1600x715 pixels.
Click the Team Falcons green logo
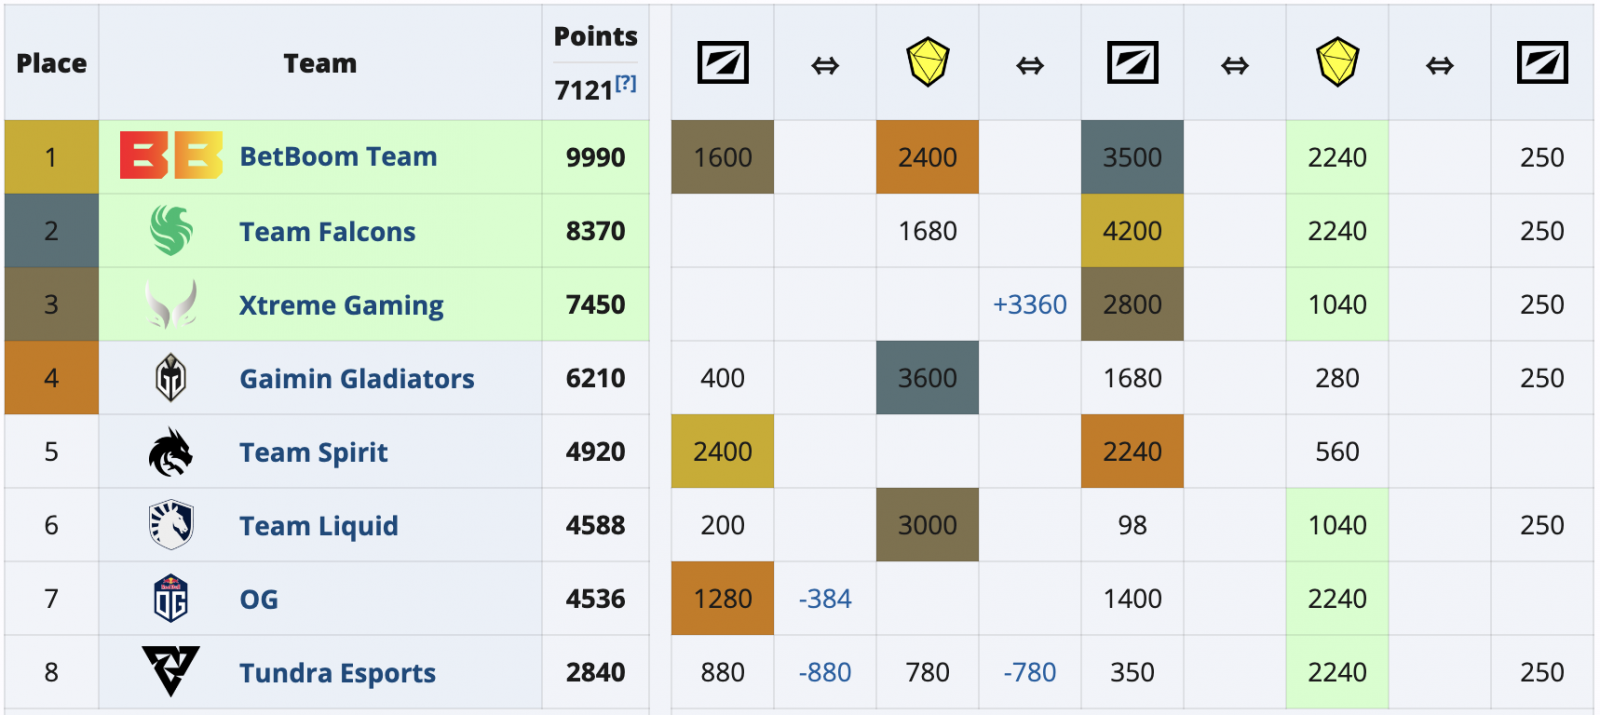tap(171, 230)
